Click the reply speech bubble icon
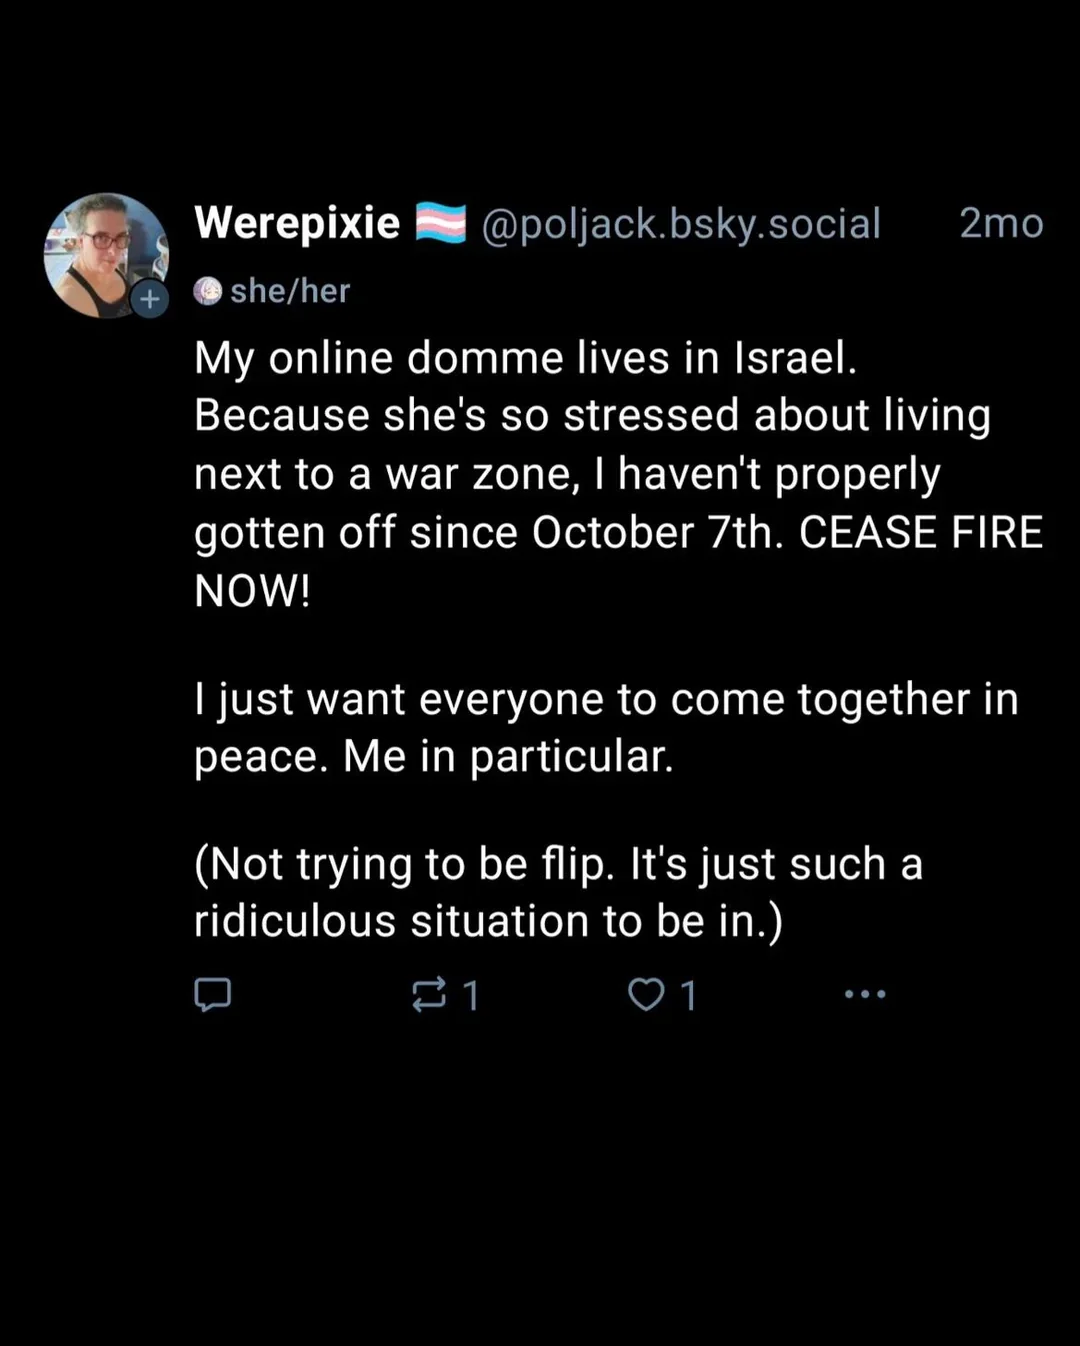Viewport: 1080px width, 1346px height. coord(212,994)
